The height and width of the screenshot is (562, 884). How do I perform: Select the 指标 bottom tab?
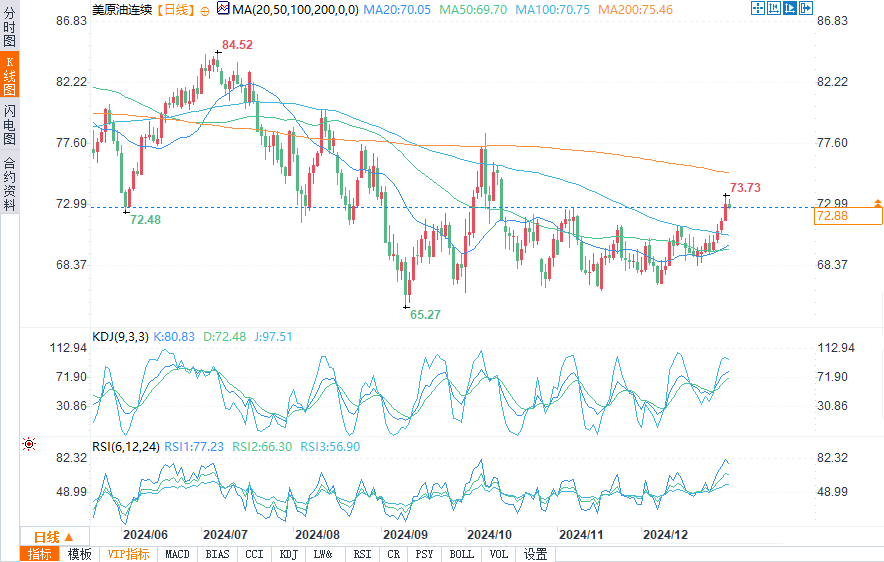39,554
